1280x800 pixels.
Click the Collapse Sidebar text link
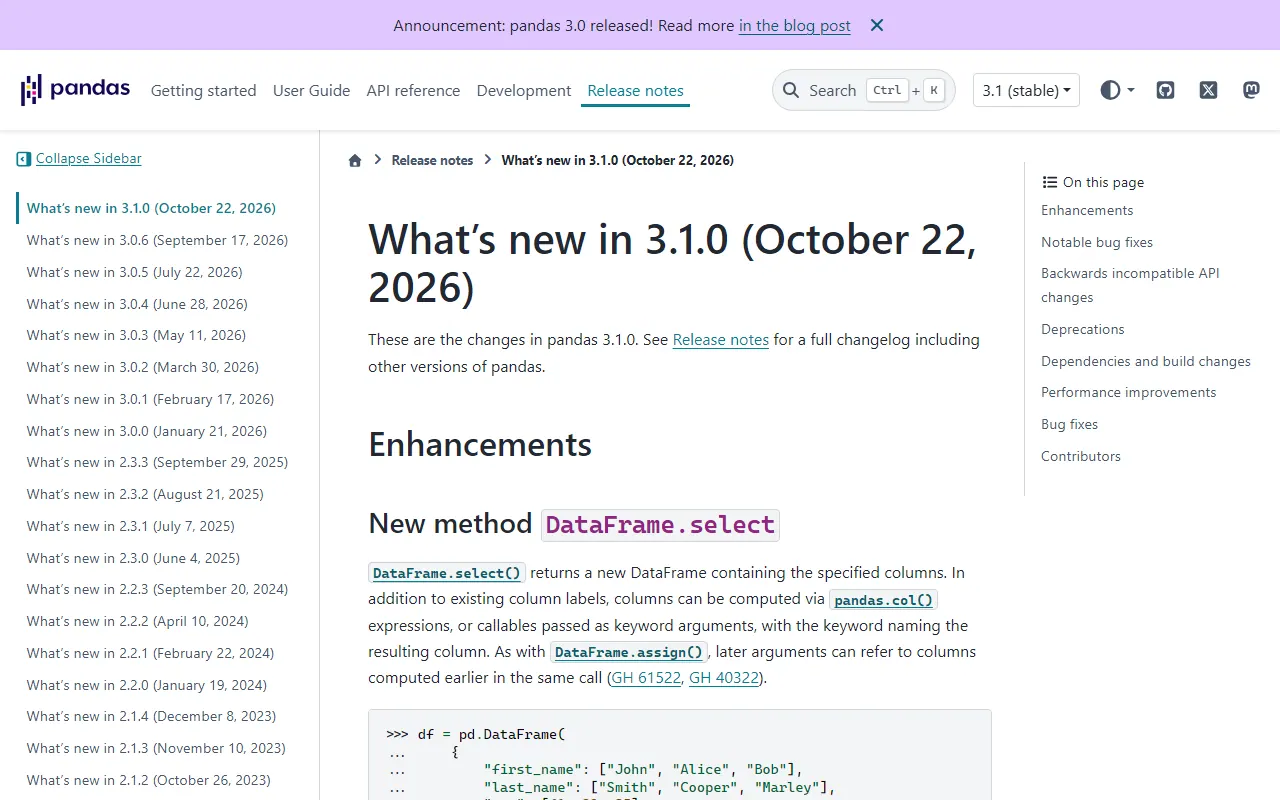[89, 159]
